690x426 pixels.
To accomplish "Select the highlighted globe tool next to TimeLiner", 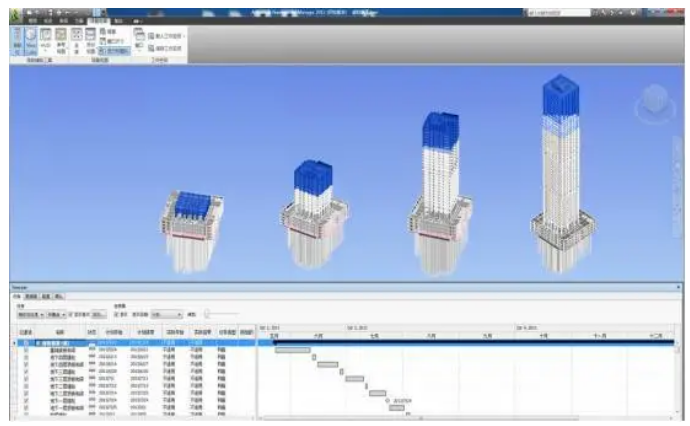I will 31,40.
